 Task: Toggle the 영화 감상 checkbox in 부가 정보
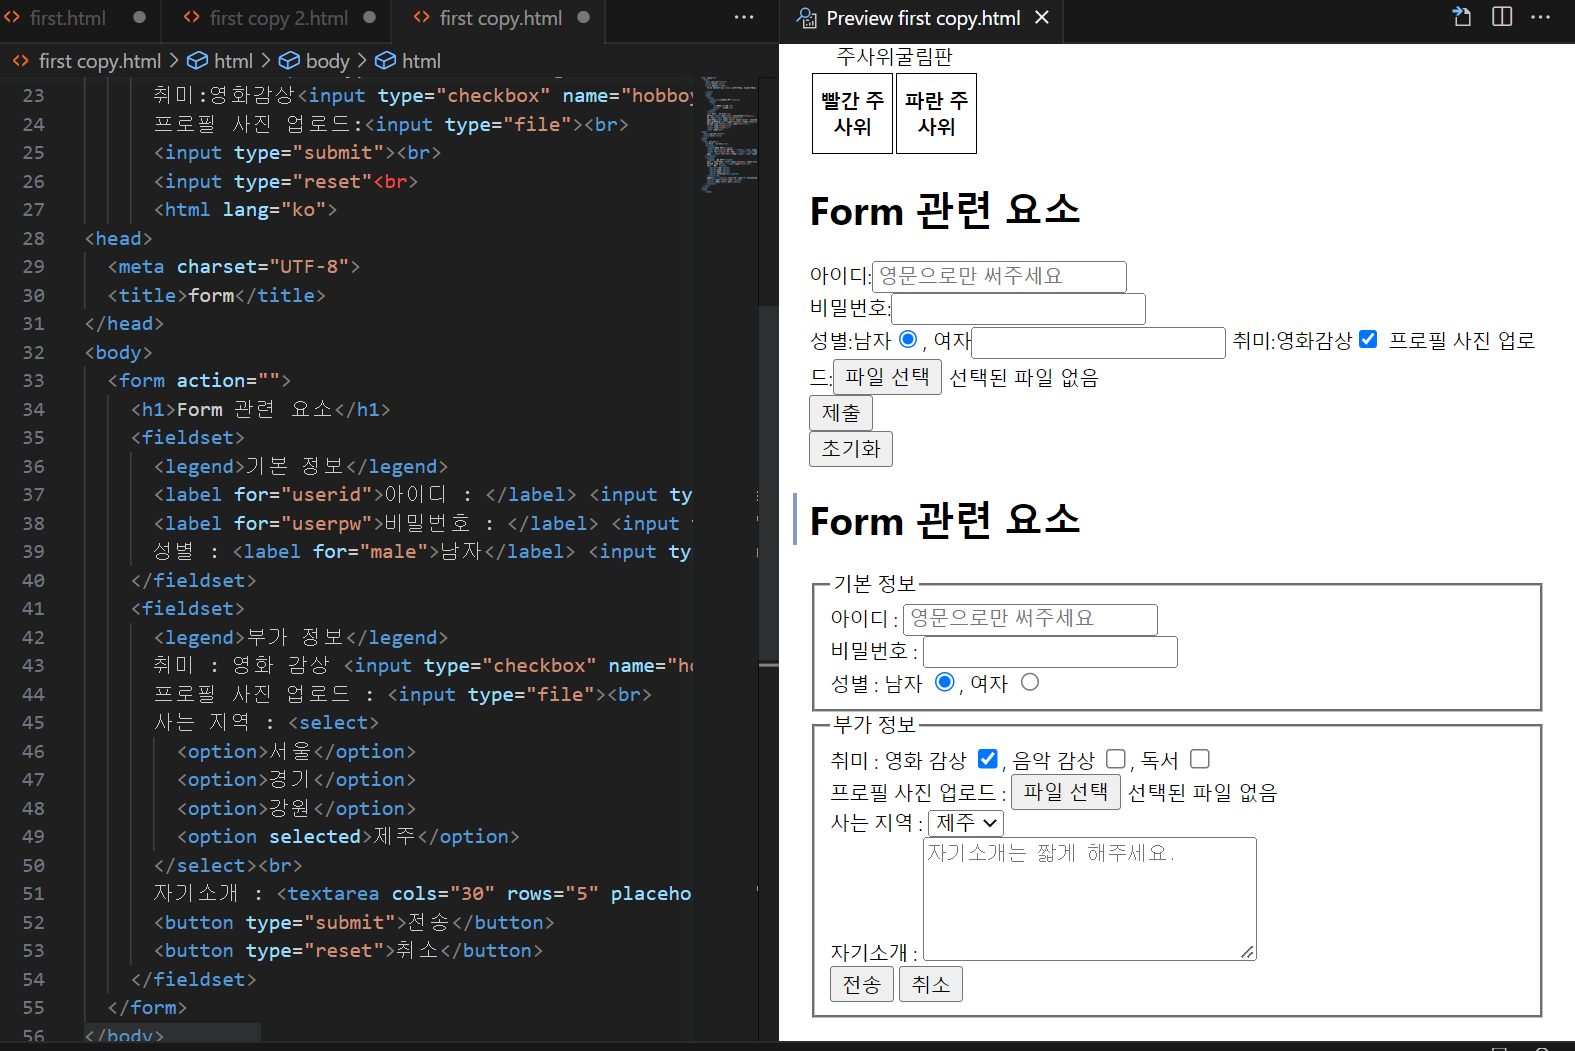[x=987, y=759]
